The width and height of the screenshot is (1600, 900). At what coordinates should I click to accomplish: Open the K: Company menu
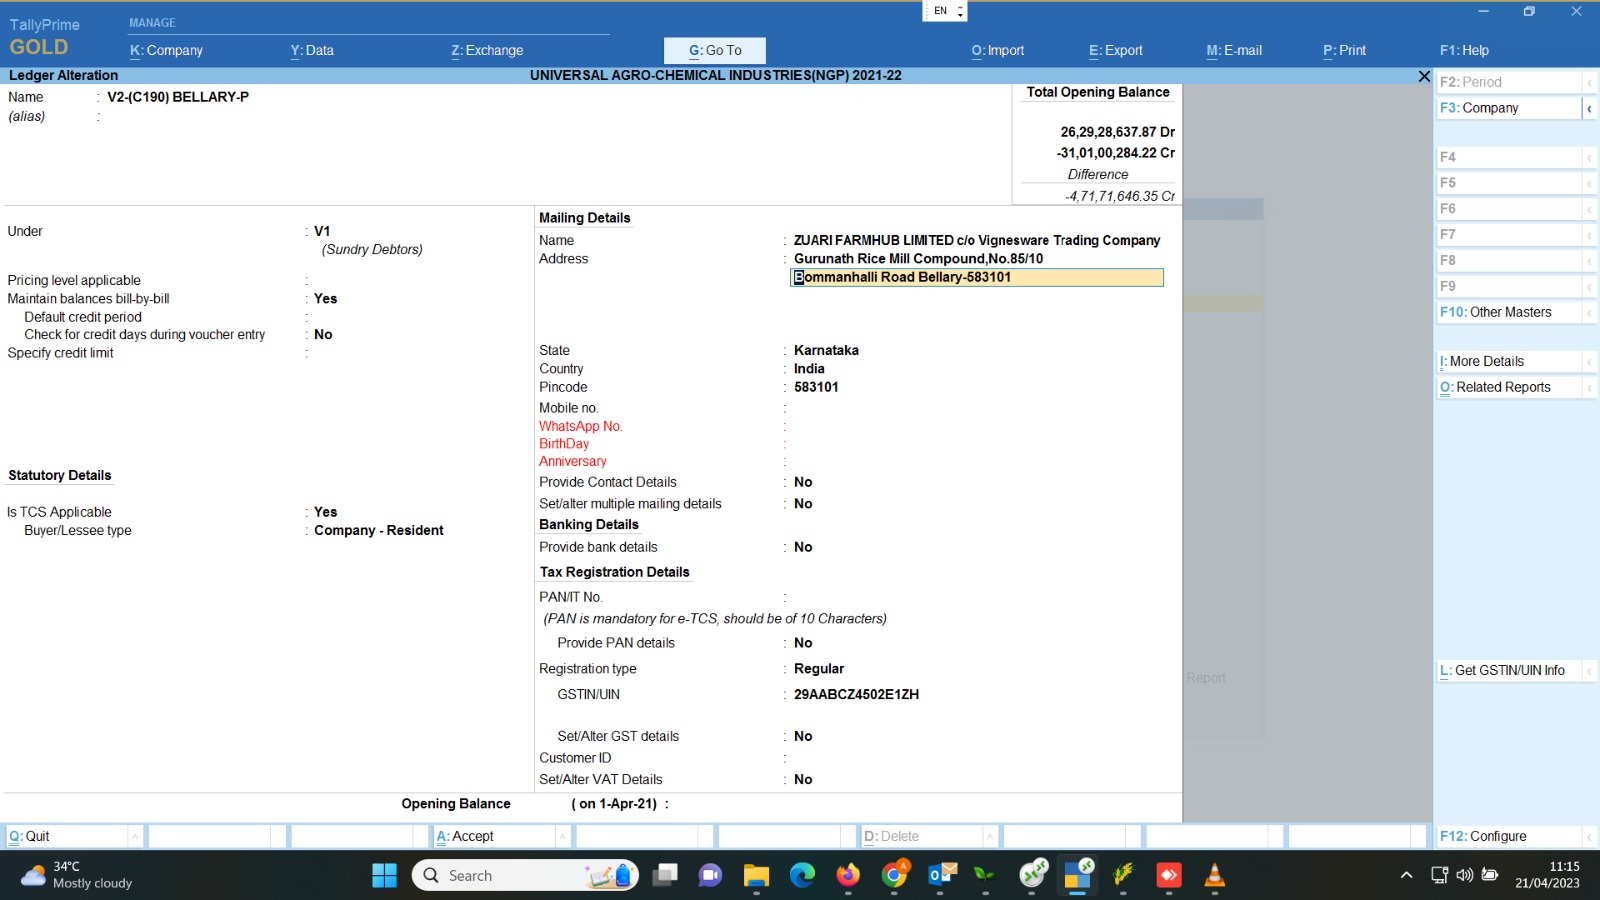166,50
